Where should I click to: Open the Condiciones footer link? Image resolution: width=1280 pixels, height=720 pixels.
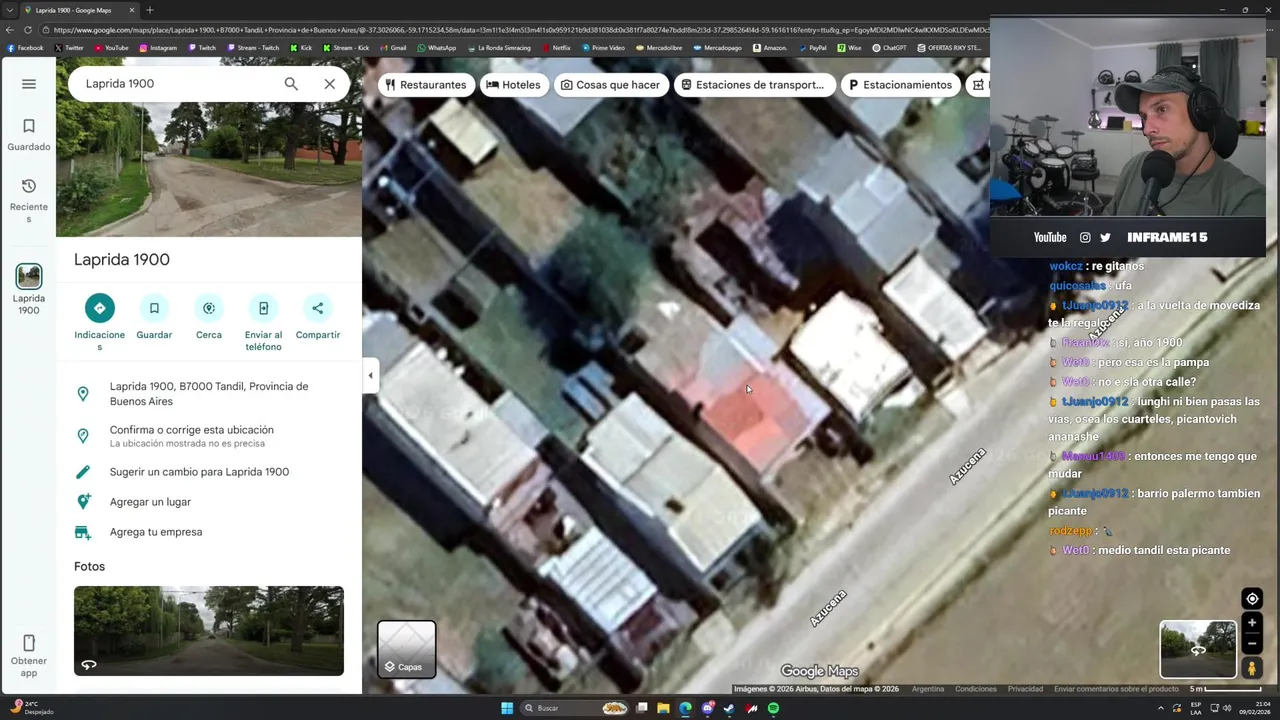[976, 689]
